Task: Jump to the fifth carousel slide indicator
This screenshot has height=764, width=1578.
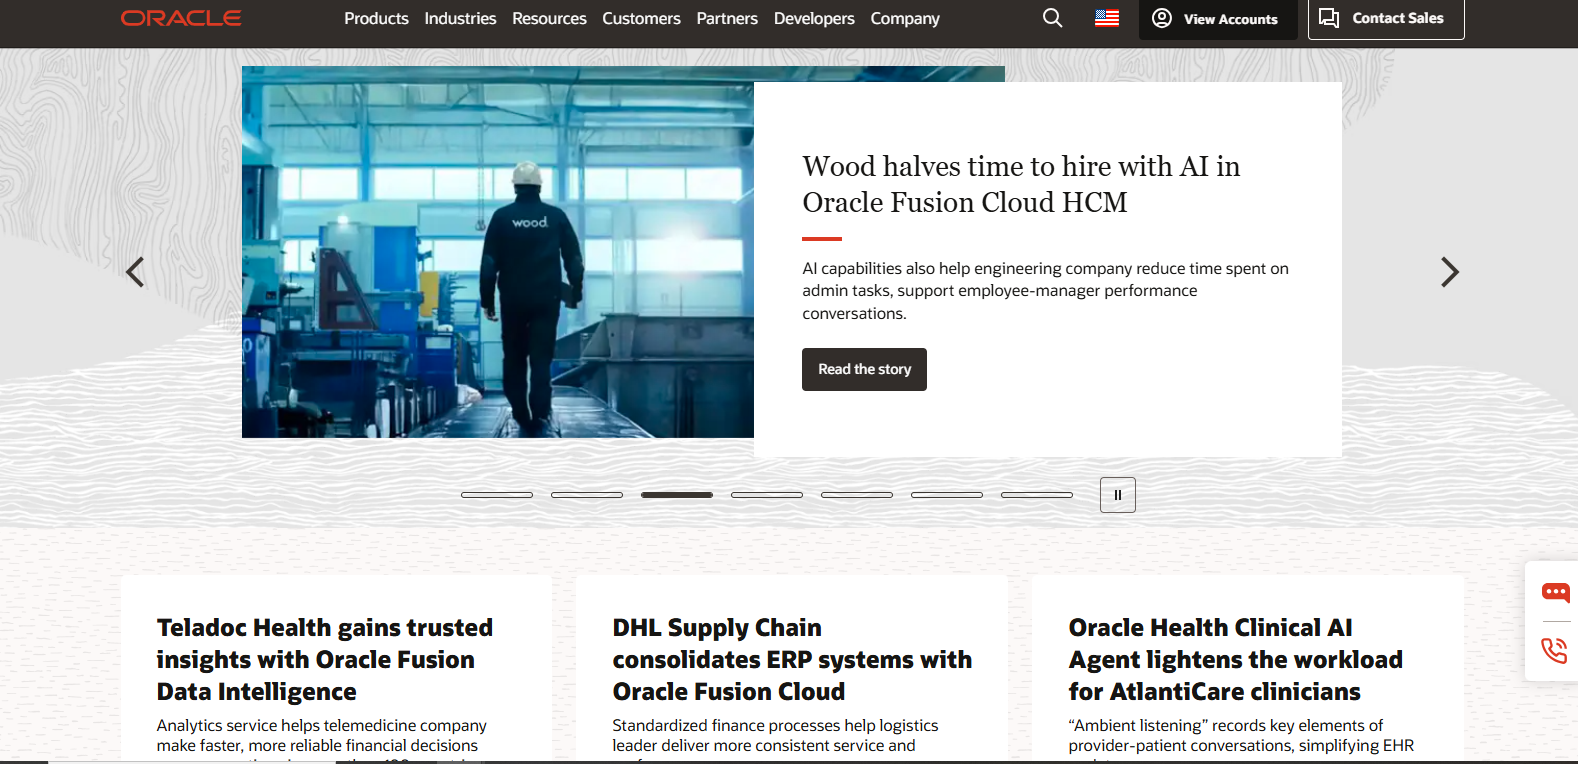Action: click(857, 495)
